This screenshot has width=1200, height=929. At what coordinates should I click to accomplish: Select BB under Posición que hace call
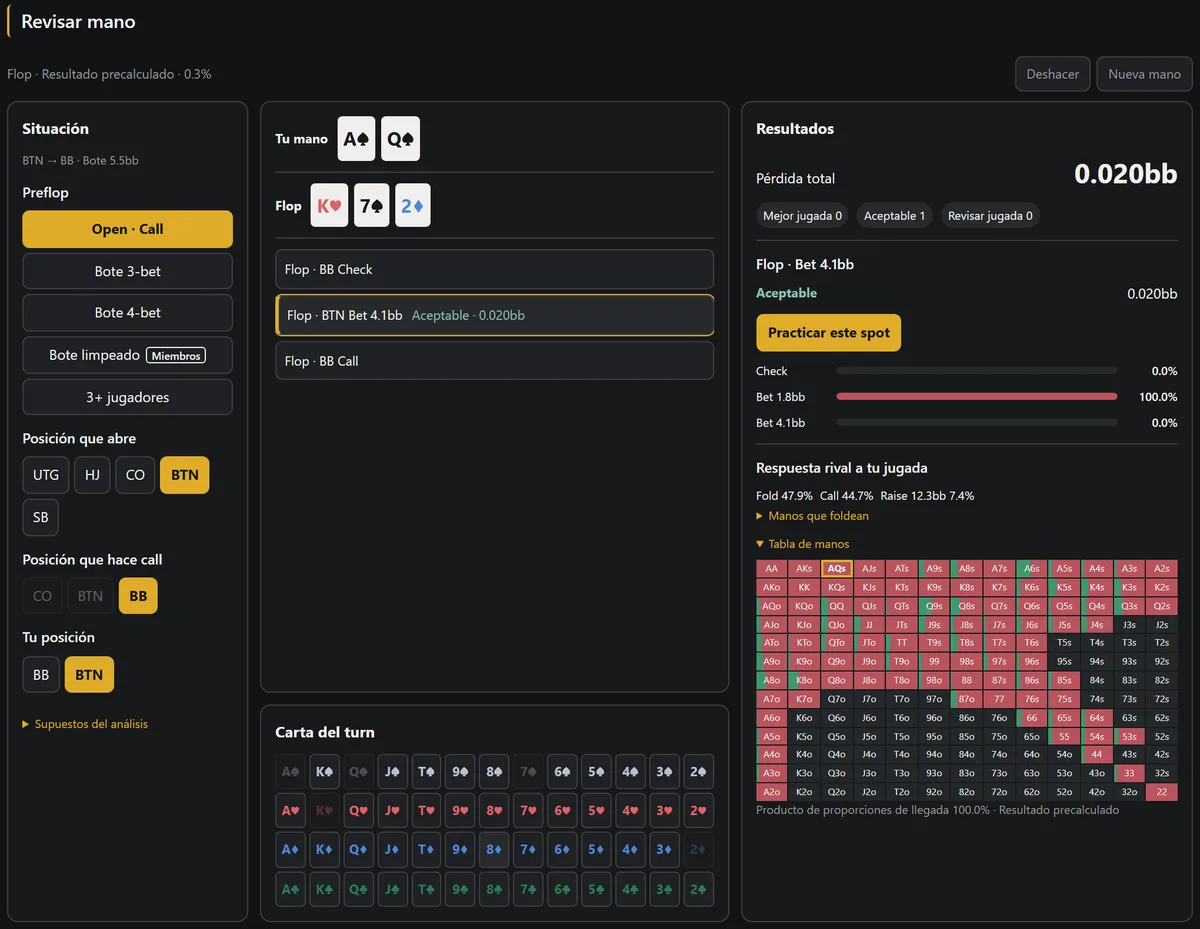138,596
